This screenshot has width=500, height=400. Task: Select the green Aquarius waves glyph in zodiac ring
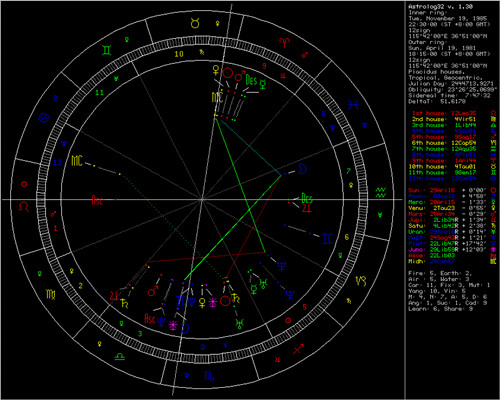click(380, 192)
